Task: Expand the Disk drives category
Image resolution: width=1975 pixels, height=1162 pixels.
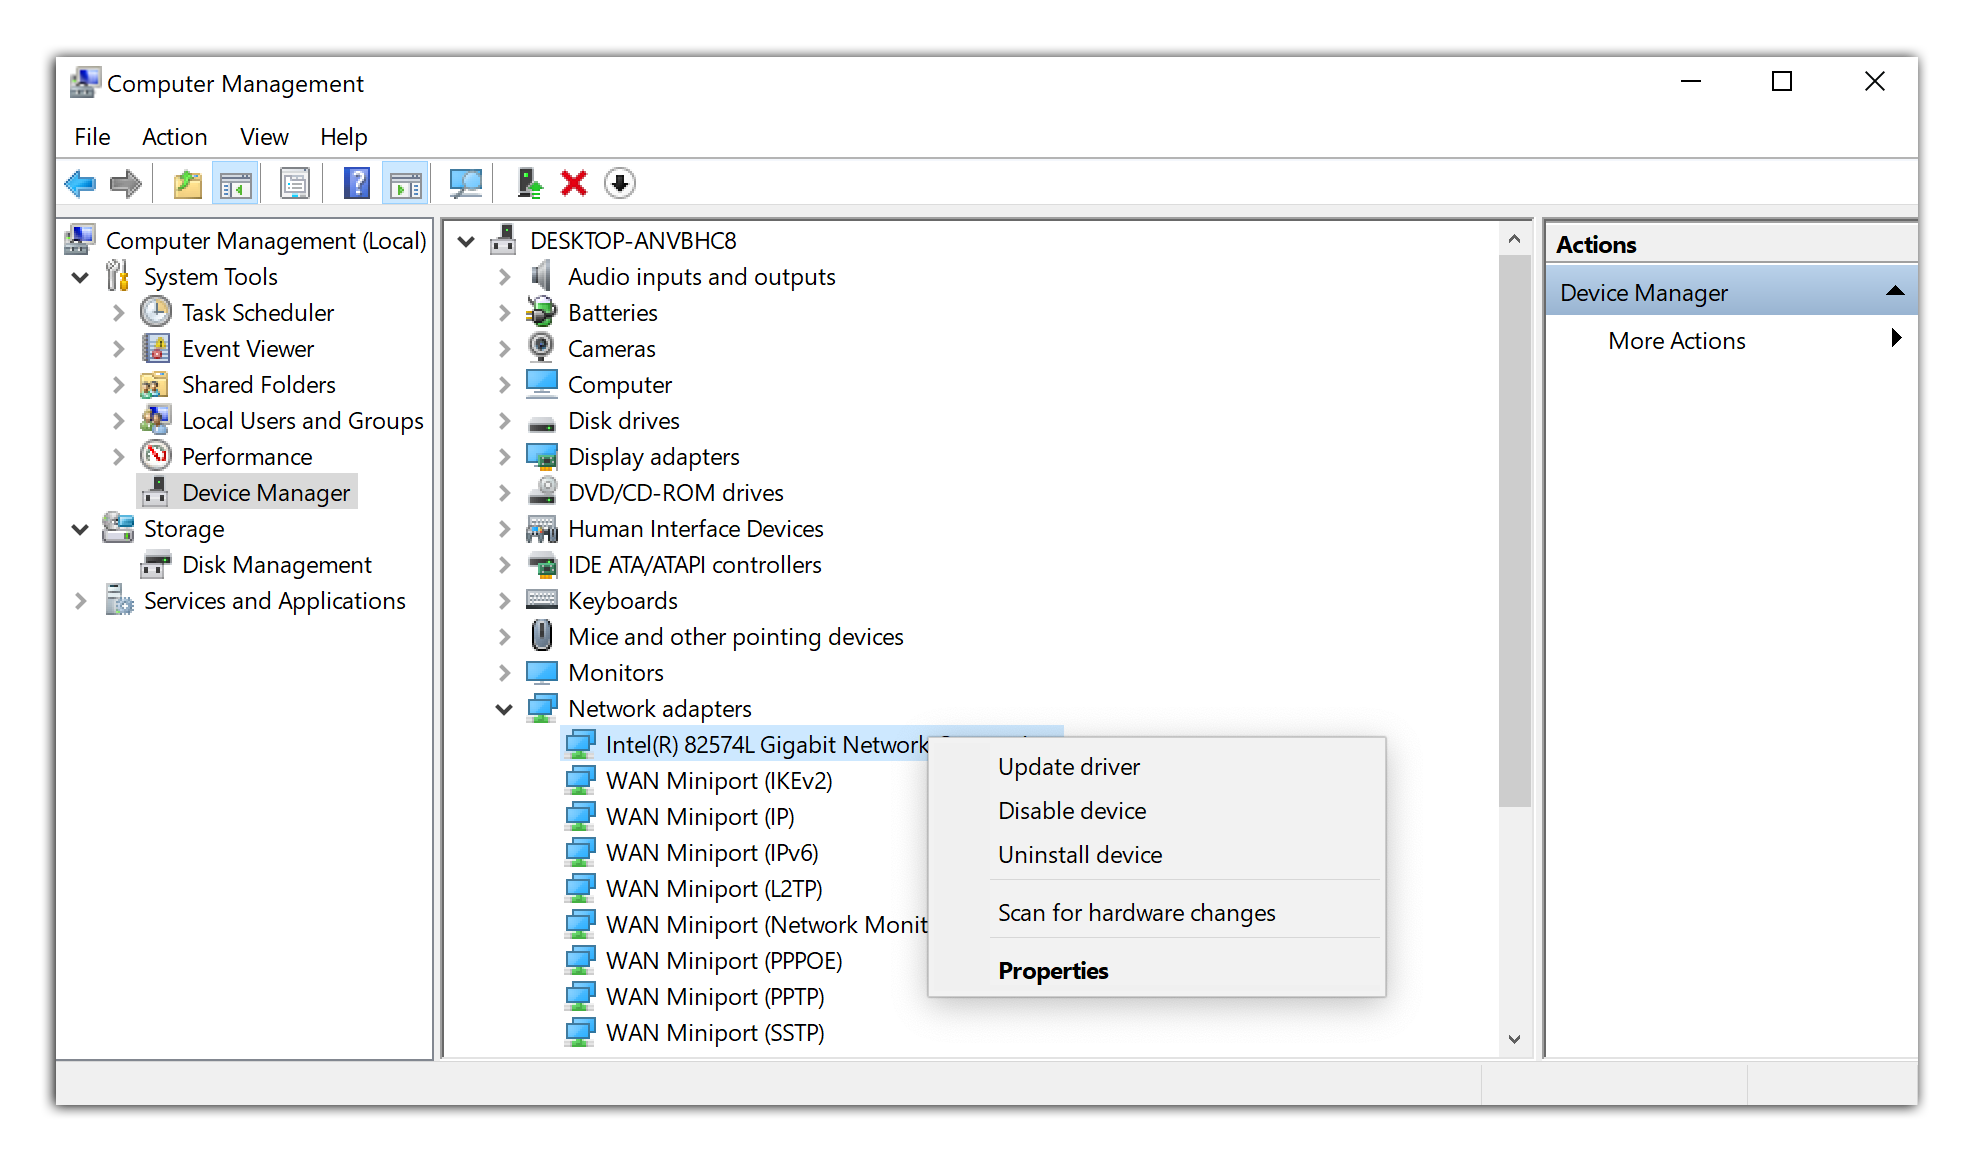Action: pyautogui.click(x=505, y=421)
